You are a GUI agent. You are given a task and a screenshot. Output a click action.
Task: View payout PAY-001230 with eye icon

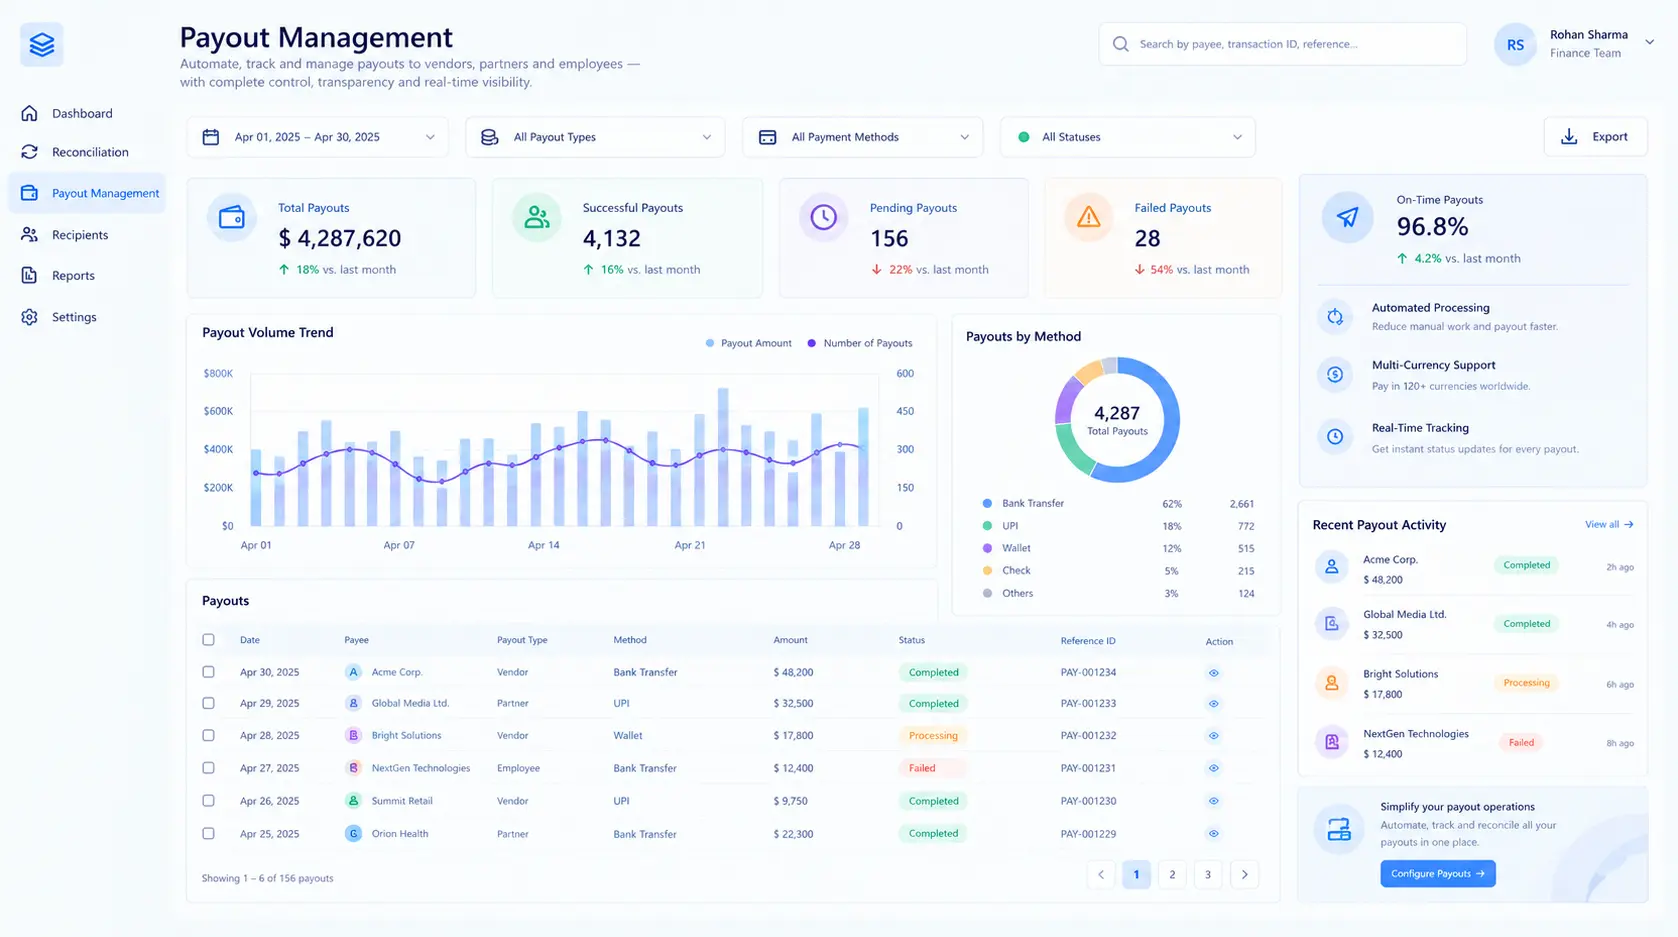pyautogui.click(x=1214, y=801)
